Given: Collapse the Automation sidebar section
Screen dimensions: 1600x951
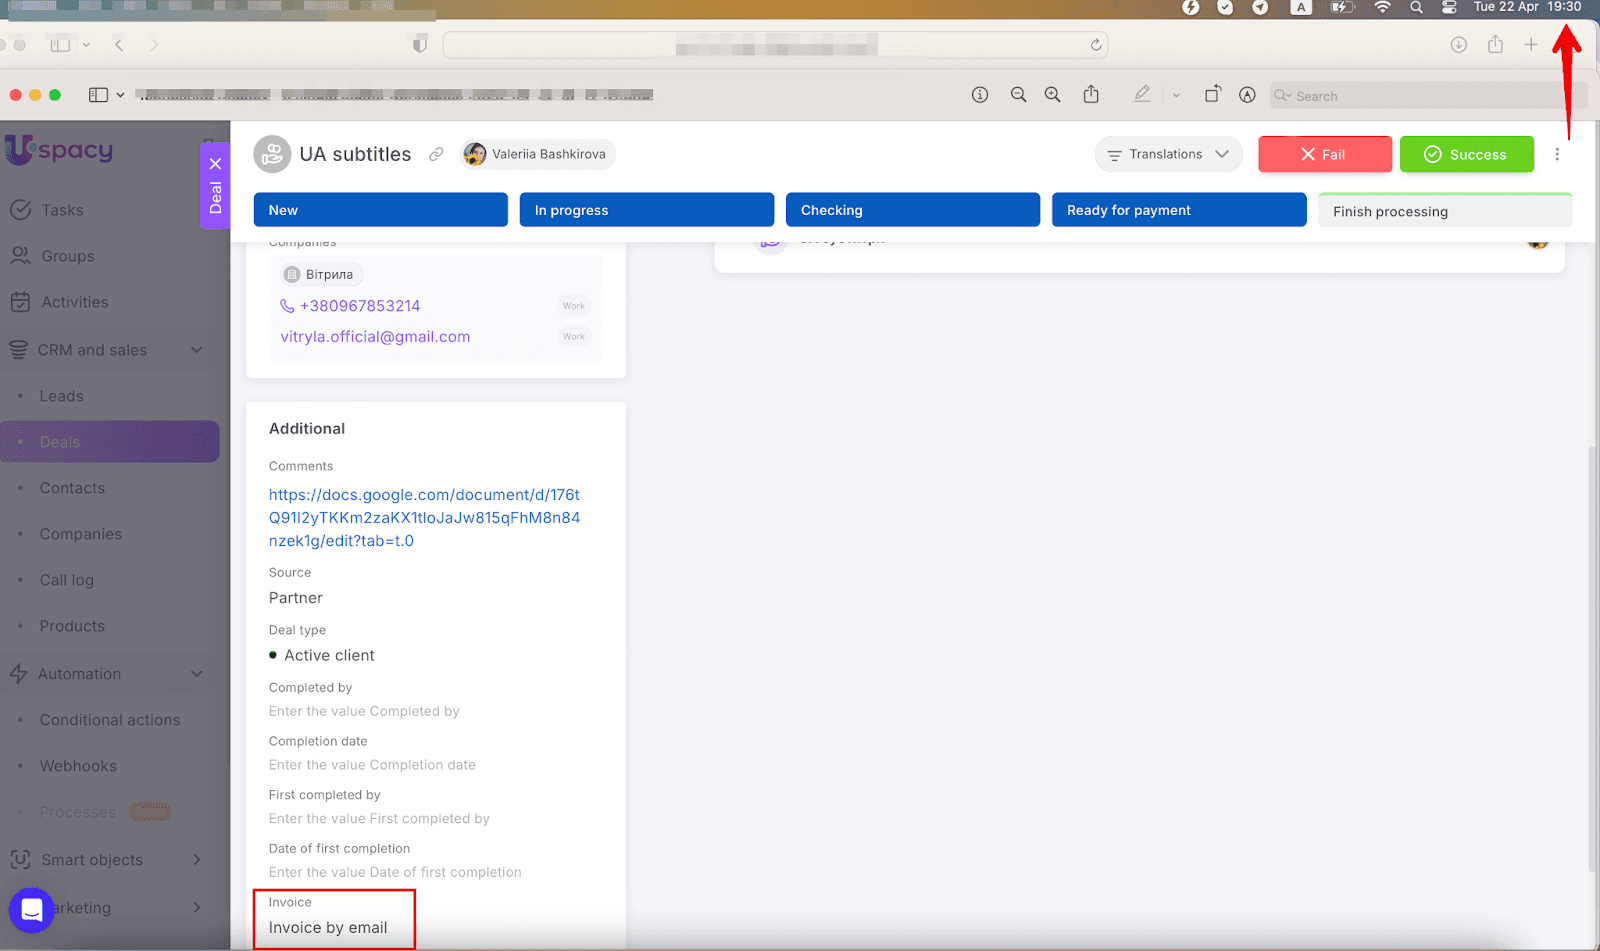Looking at the screenshot, I should [x=197, y=674].
